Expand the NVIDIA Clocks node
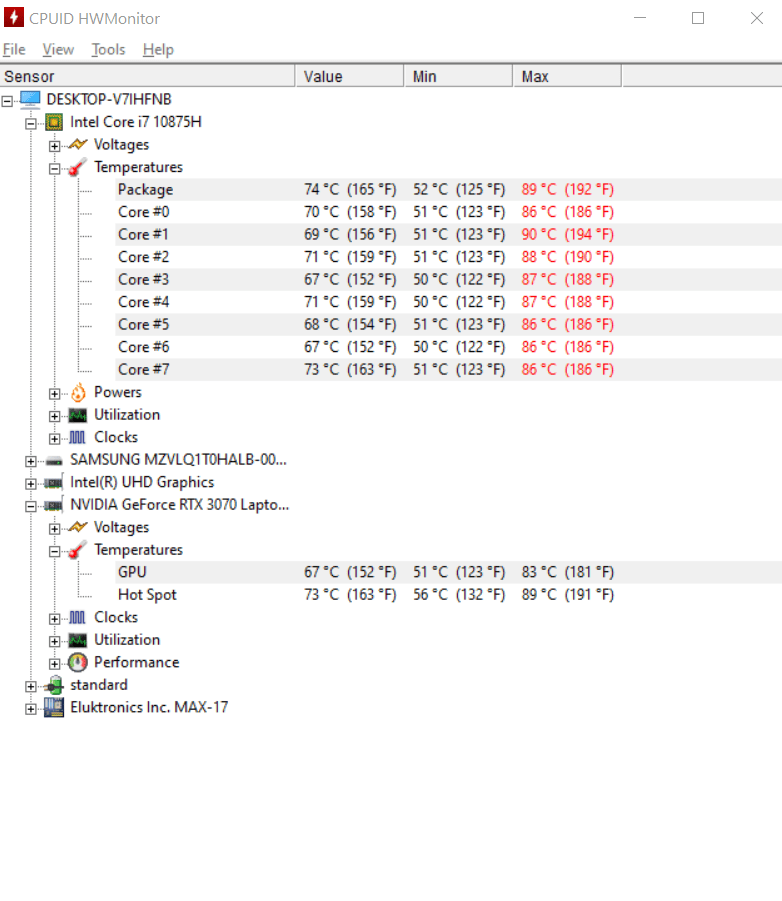 tap(55, 619)
